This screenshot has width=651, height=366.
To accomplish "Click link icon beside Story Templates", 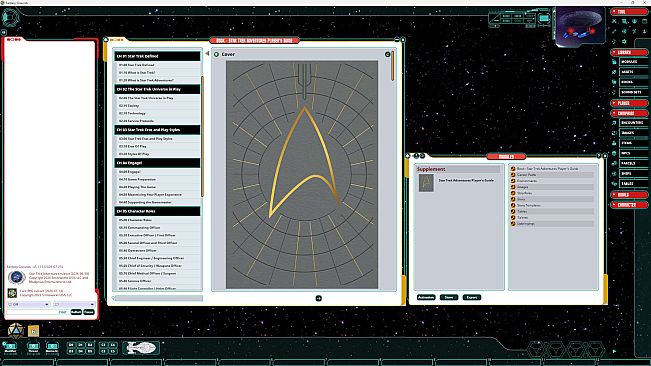I will click(x=513, y=205).
